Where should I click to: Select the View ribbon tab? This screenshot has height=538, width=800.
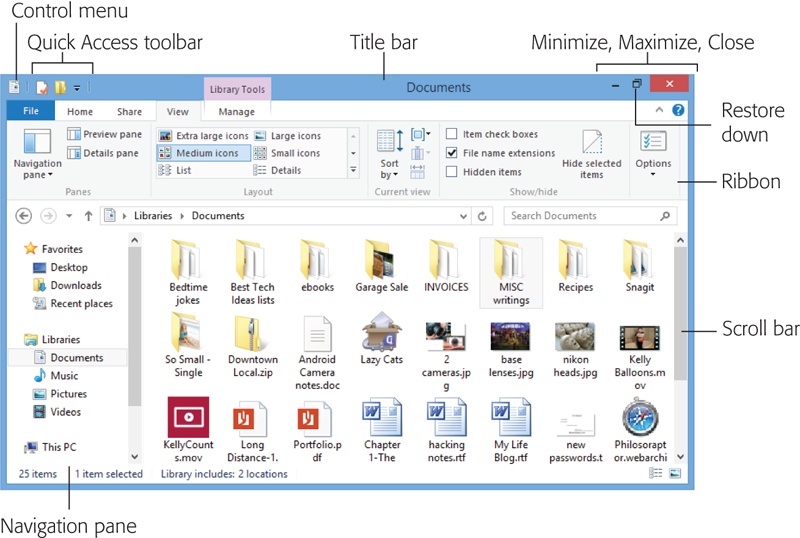(x=178, y=111)
